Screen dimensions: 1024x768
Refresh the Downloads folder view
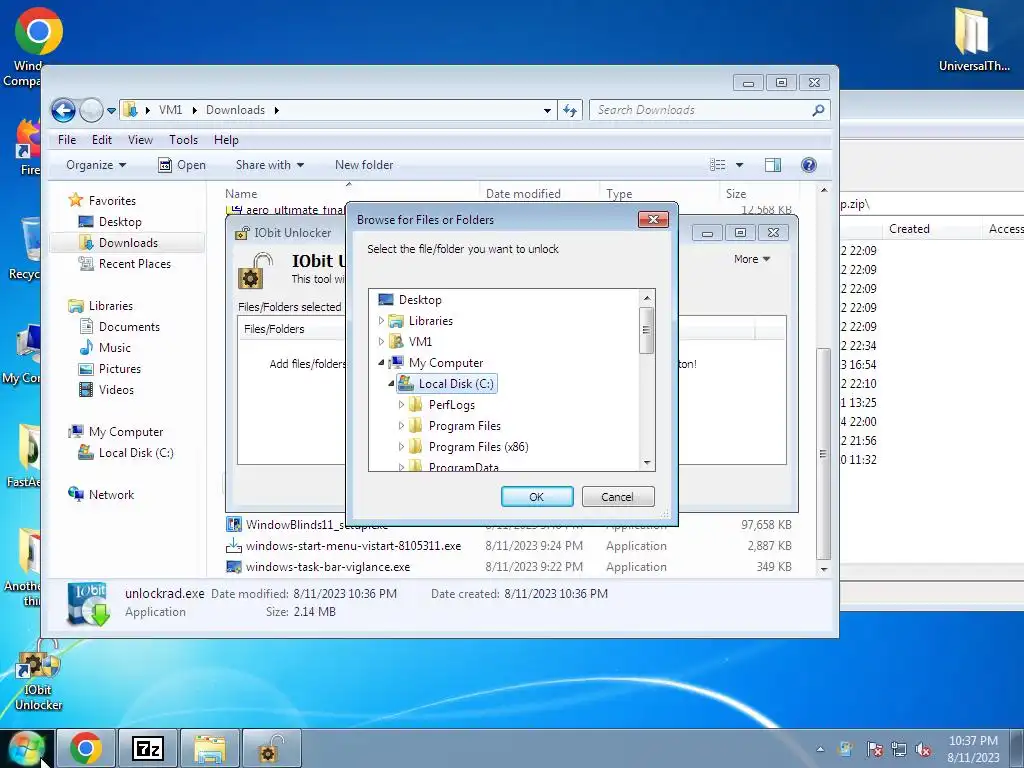tap(570, 110)
